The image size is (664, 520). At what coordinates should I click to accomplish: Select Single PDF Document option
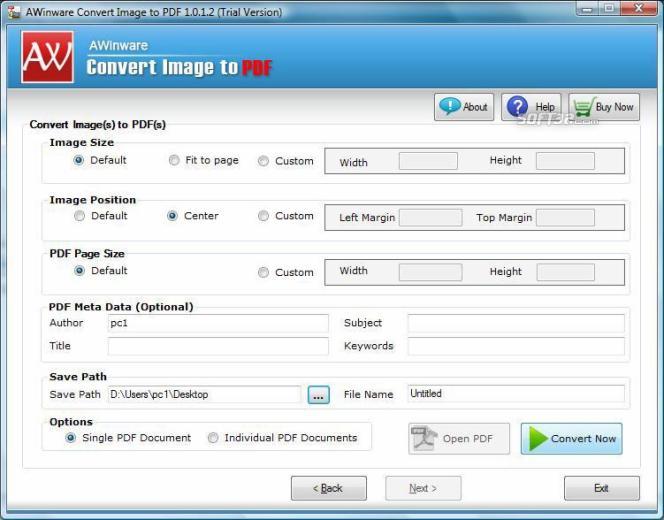pyautogui.click(x=71, y=438)
